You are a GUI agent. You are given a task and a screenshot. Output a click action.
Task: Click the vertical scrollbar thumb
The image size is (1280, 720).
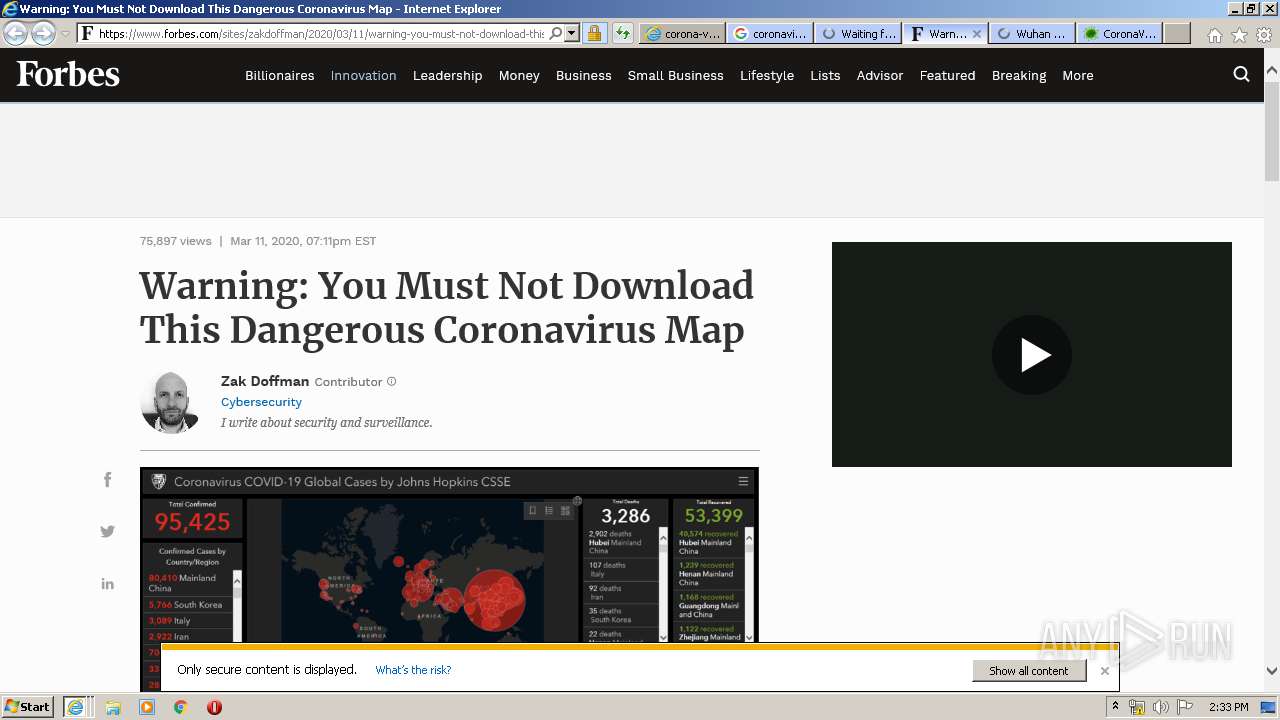click(1272, 132)
